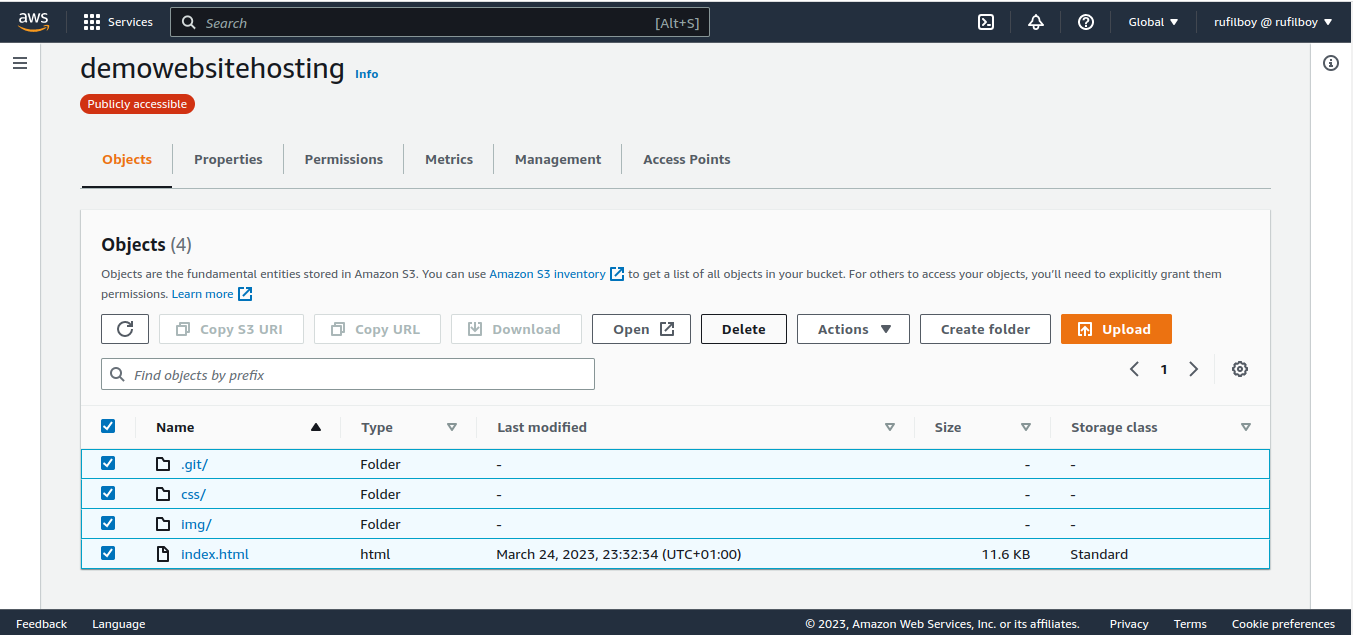Uncheck the img/ row checkbox
The image size is (1353, 635).
[108, 523]
